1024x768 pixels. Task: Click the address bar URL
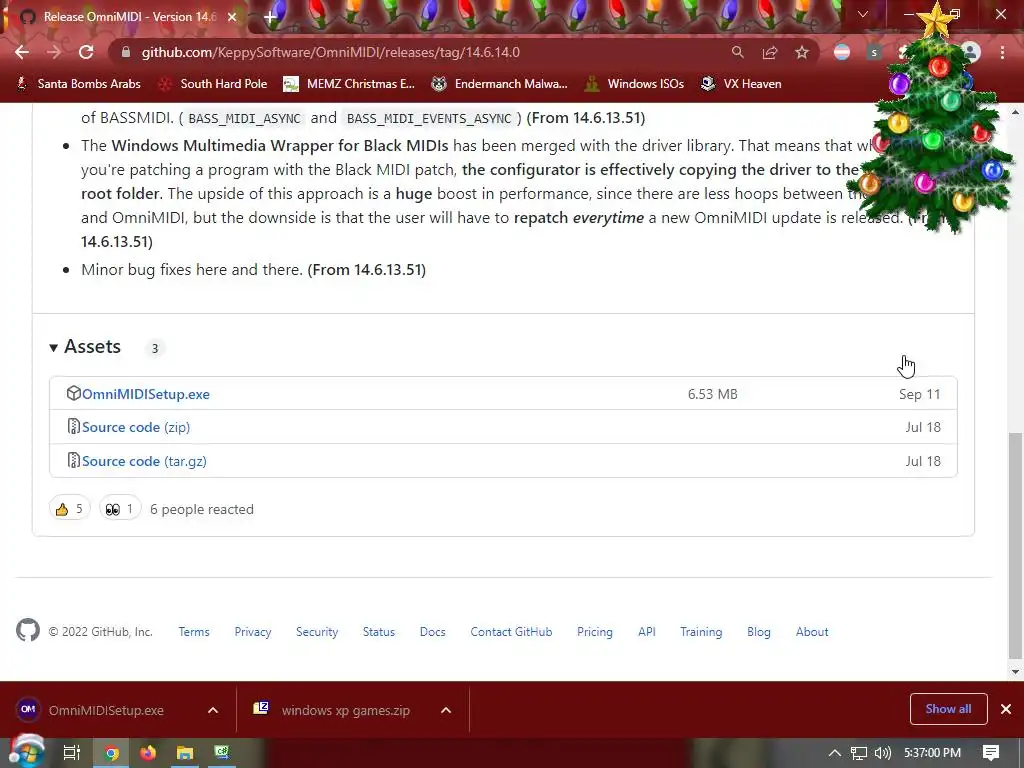click(x=330, y=52)
